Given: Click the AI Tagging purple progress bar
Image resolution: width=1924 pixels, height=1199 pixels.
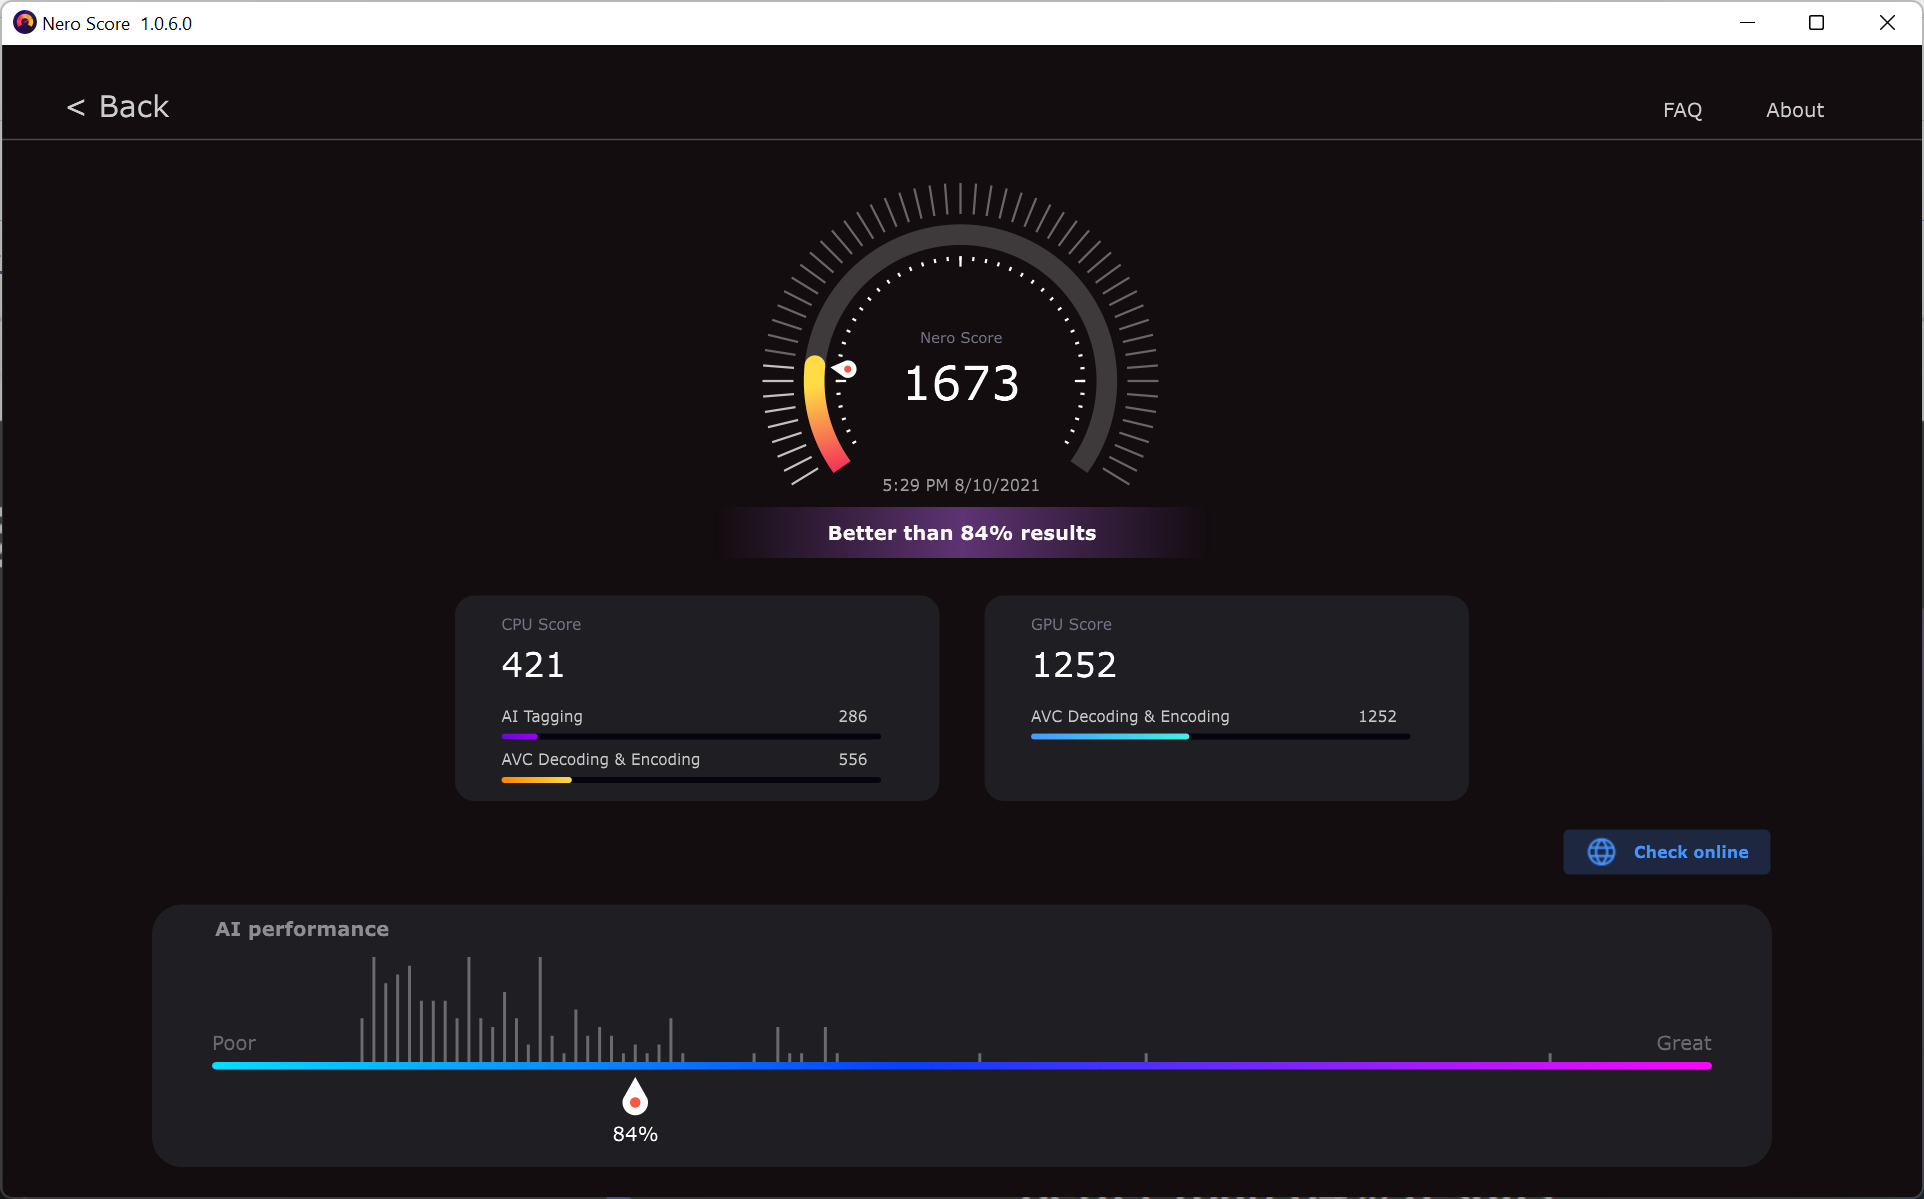Looking at the screenshot, I should pos(520,736).
